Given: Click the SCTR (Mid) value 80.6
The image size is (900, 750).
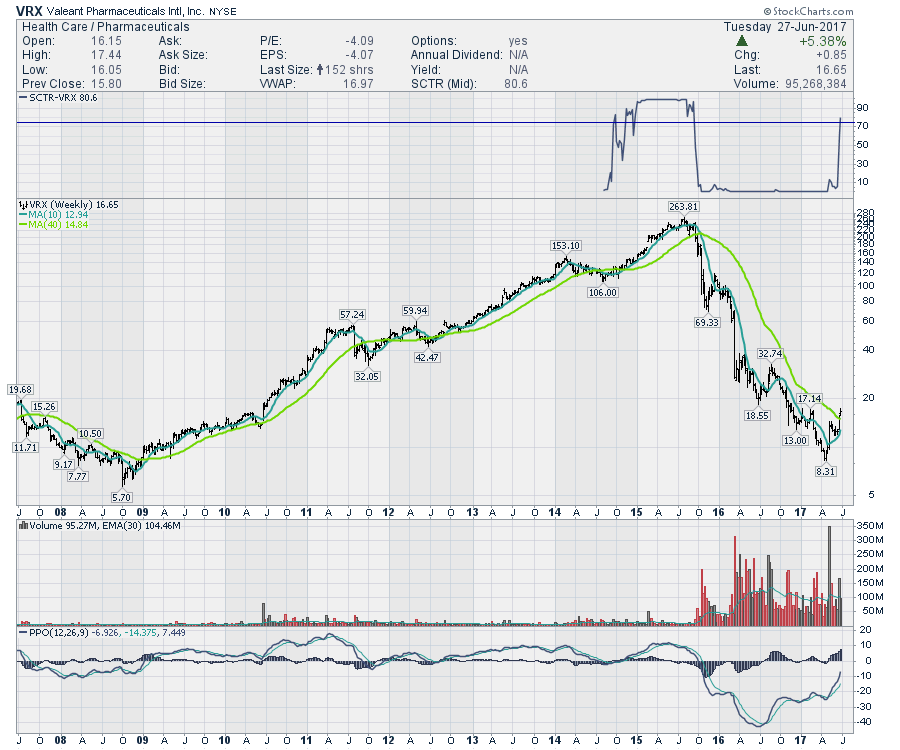Looking at the screenshot, I should click(515, 84).
